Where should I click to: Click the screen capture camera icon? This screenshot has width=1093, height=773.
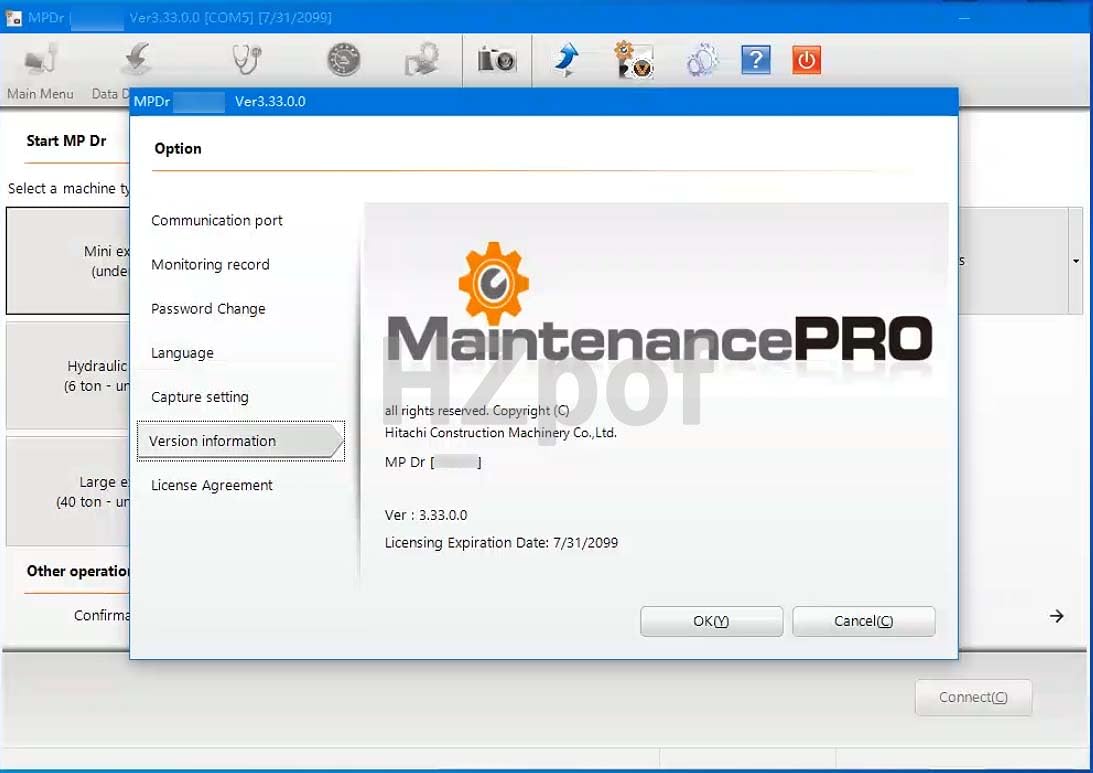pyautogui.click(x=497, y=60)
